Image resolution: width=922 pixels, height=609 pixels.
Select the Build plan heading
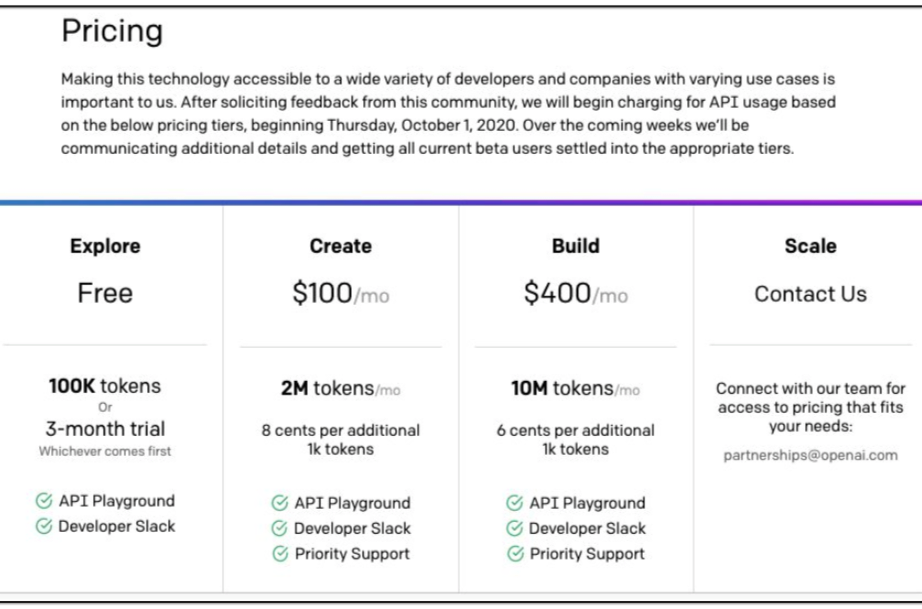576,246
